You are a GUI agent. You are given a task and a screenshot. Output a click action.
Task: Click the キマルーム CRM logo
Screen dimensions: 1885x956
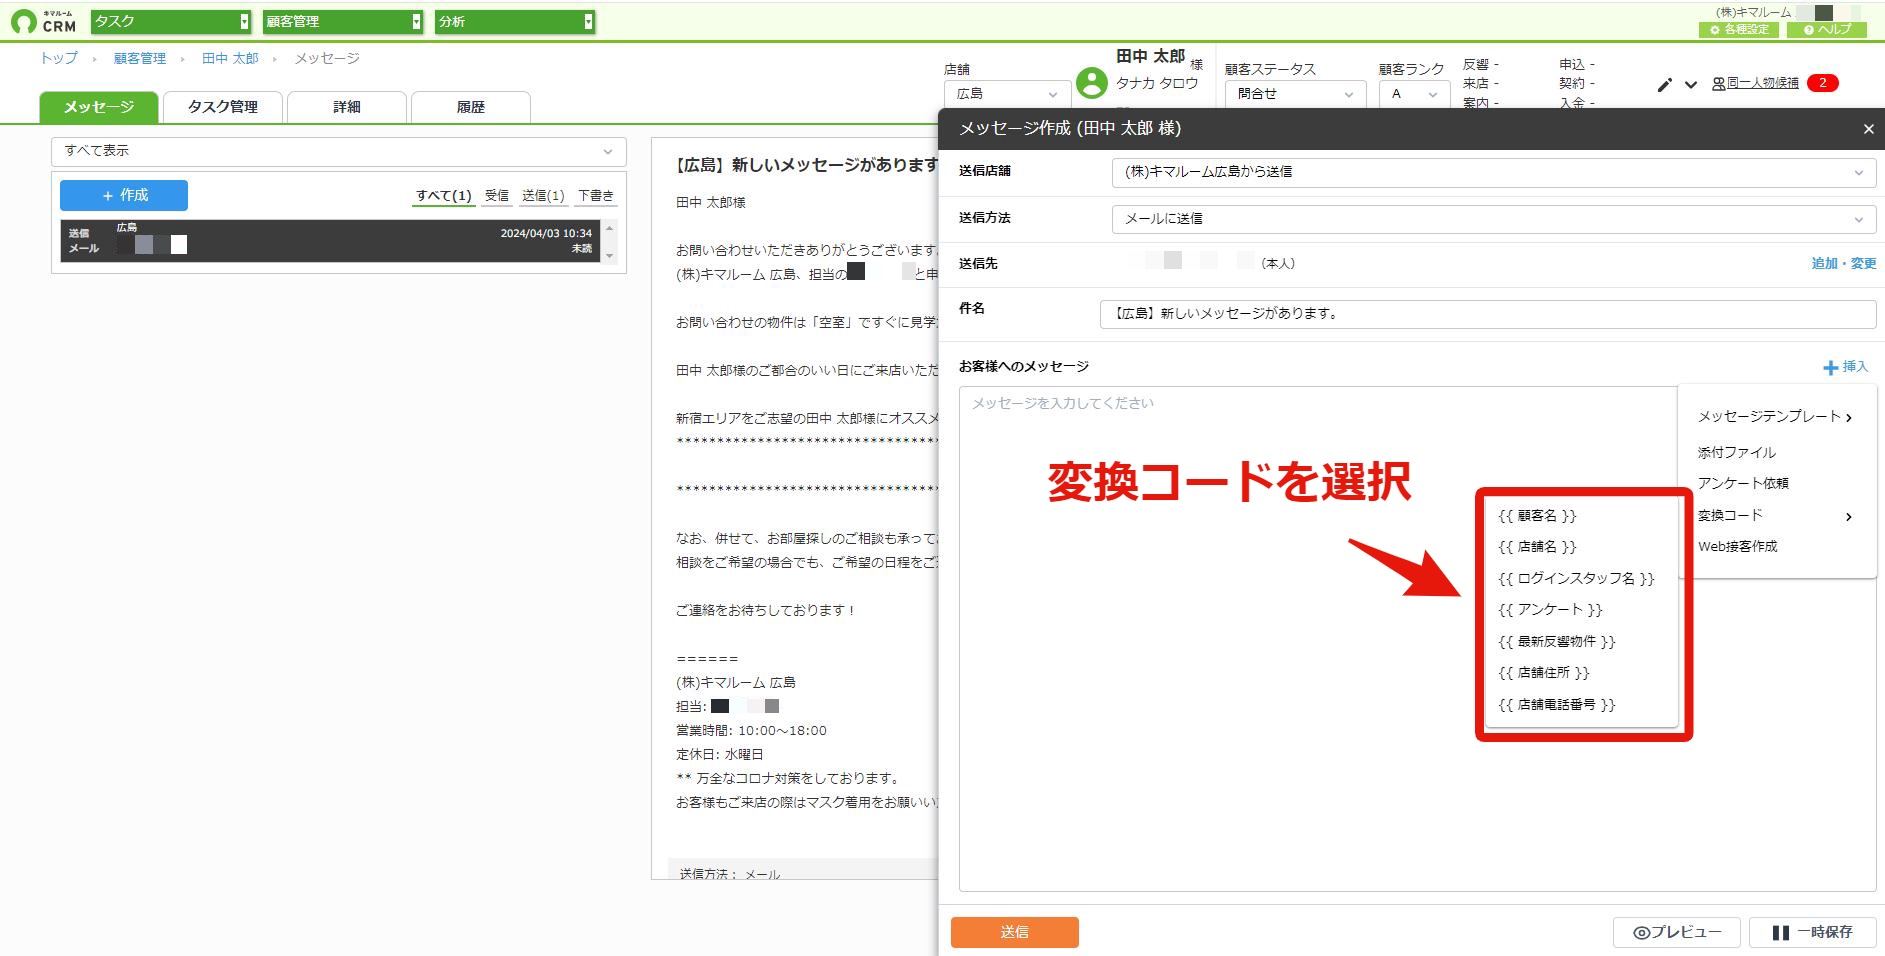point(44,21)
